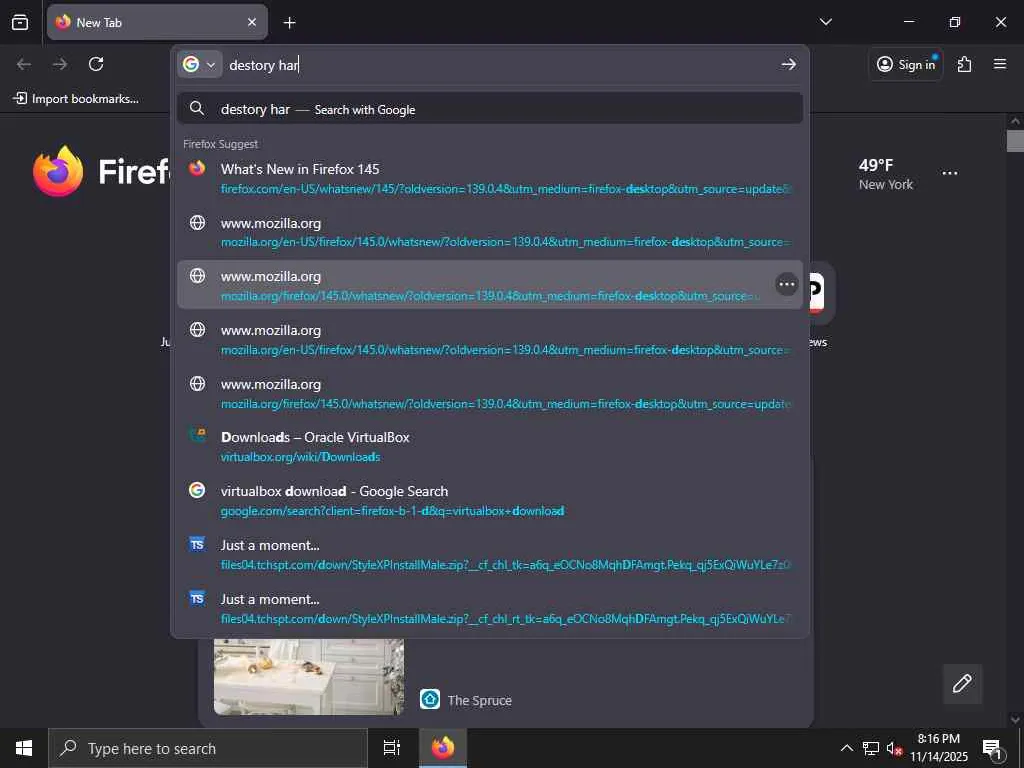Reload the current page
Image resolution: width=1024 pixels, height=768 pixels.
point(96,64)
